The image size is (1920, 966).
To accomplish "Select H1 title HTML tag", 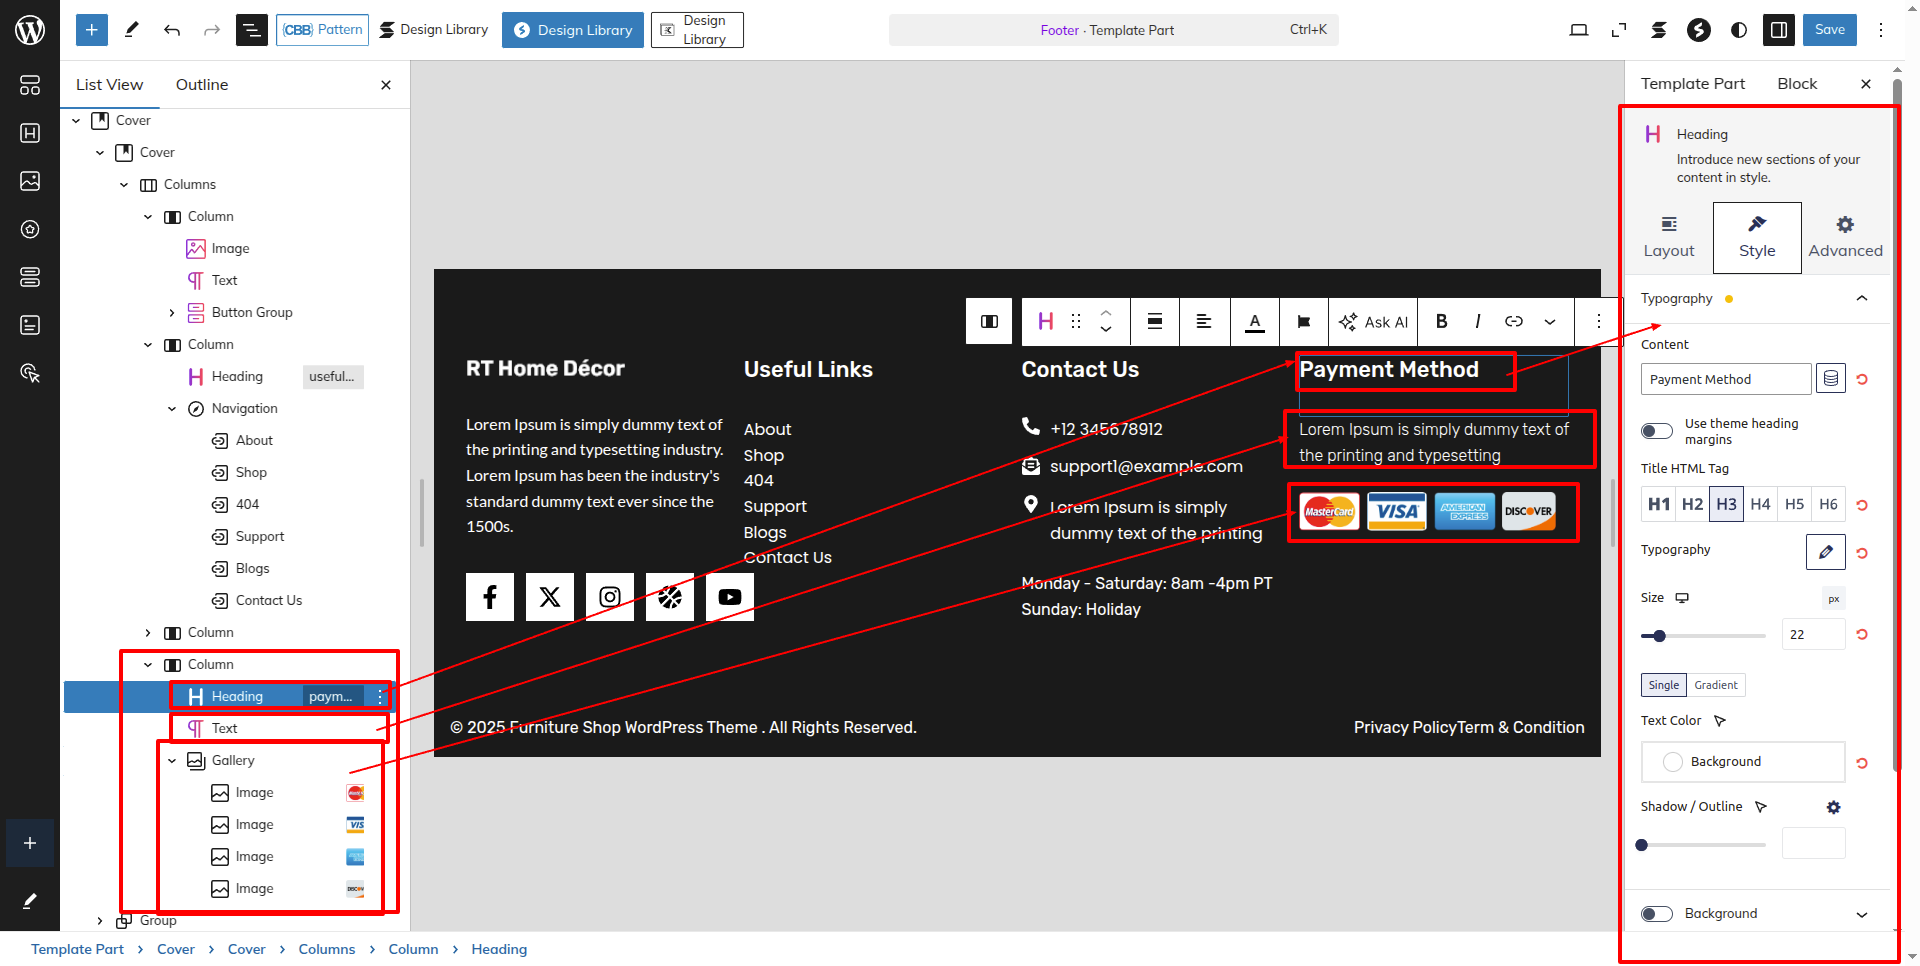I will [x=1659, y=504].
